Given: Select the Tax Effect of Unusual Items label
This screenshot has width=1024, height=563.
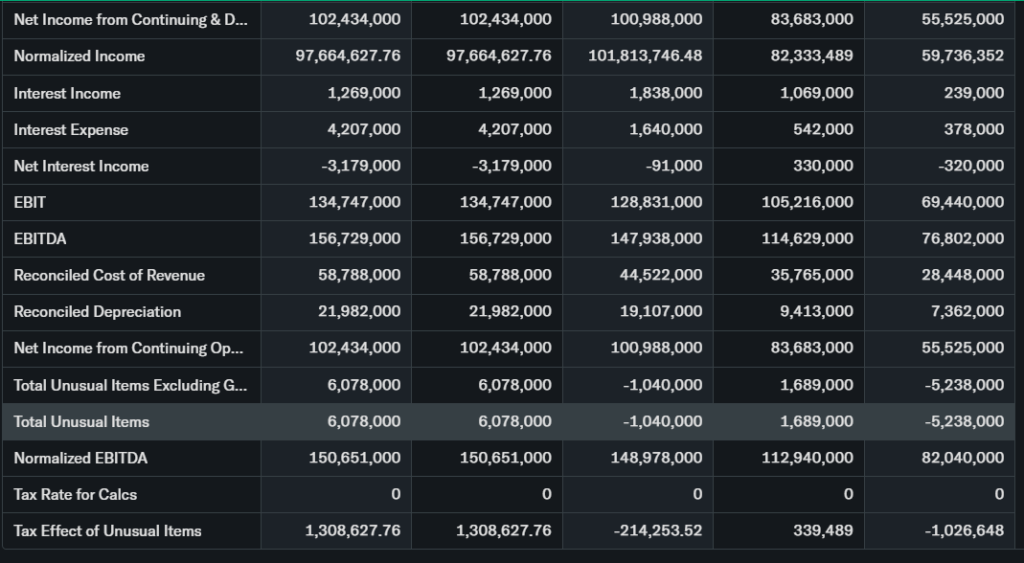Looking at the screenshot, I should coord(107,531).
